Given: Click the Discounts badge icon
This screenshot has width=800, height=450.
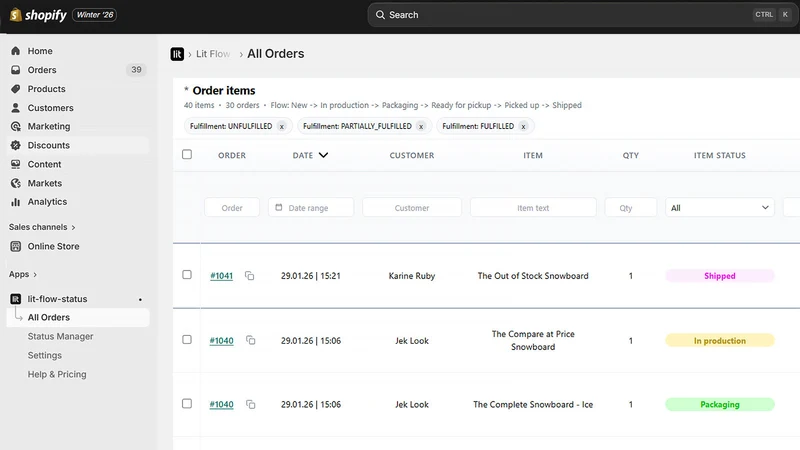Looking at the screenshot, I should tap(16, 145).
